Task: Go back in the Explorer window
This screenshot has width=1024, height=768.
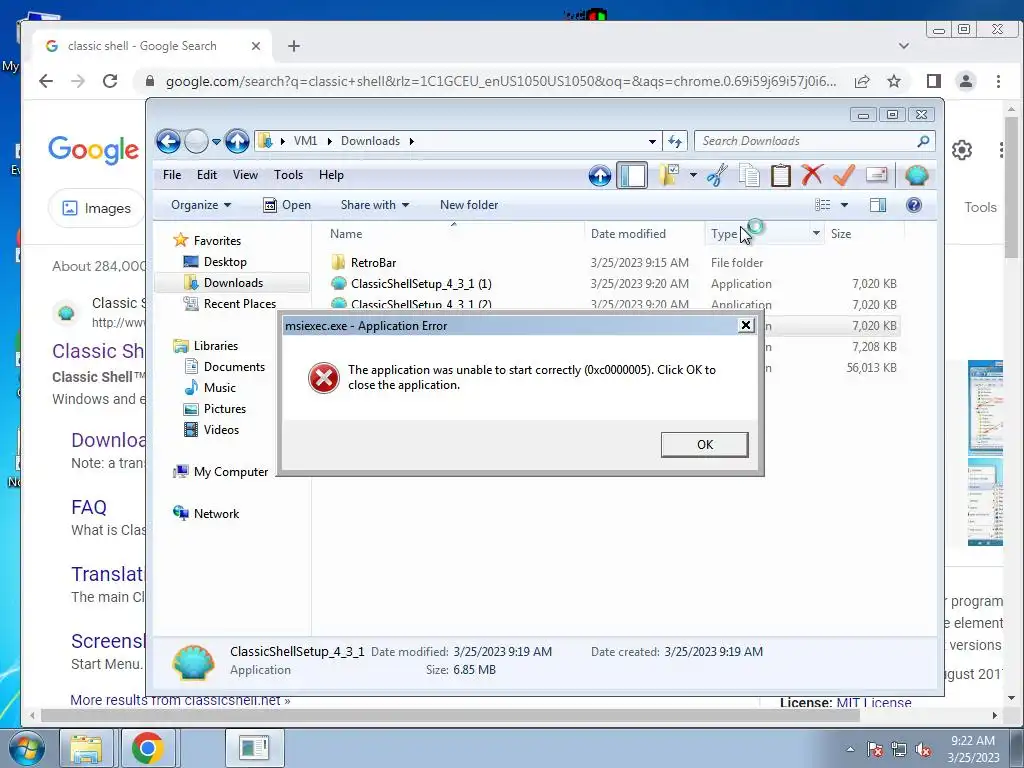Action: (x=168, y=141)
